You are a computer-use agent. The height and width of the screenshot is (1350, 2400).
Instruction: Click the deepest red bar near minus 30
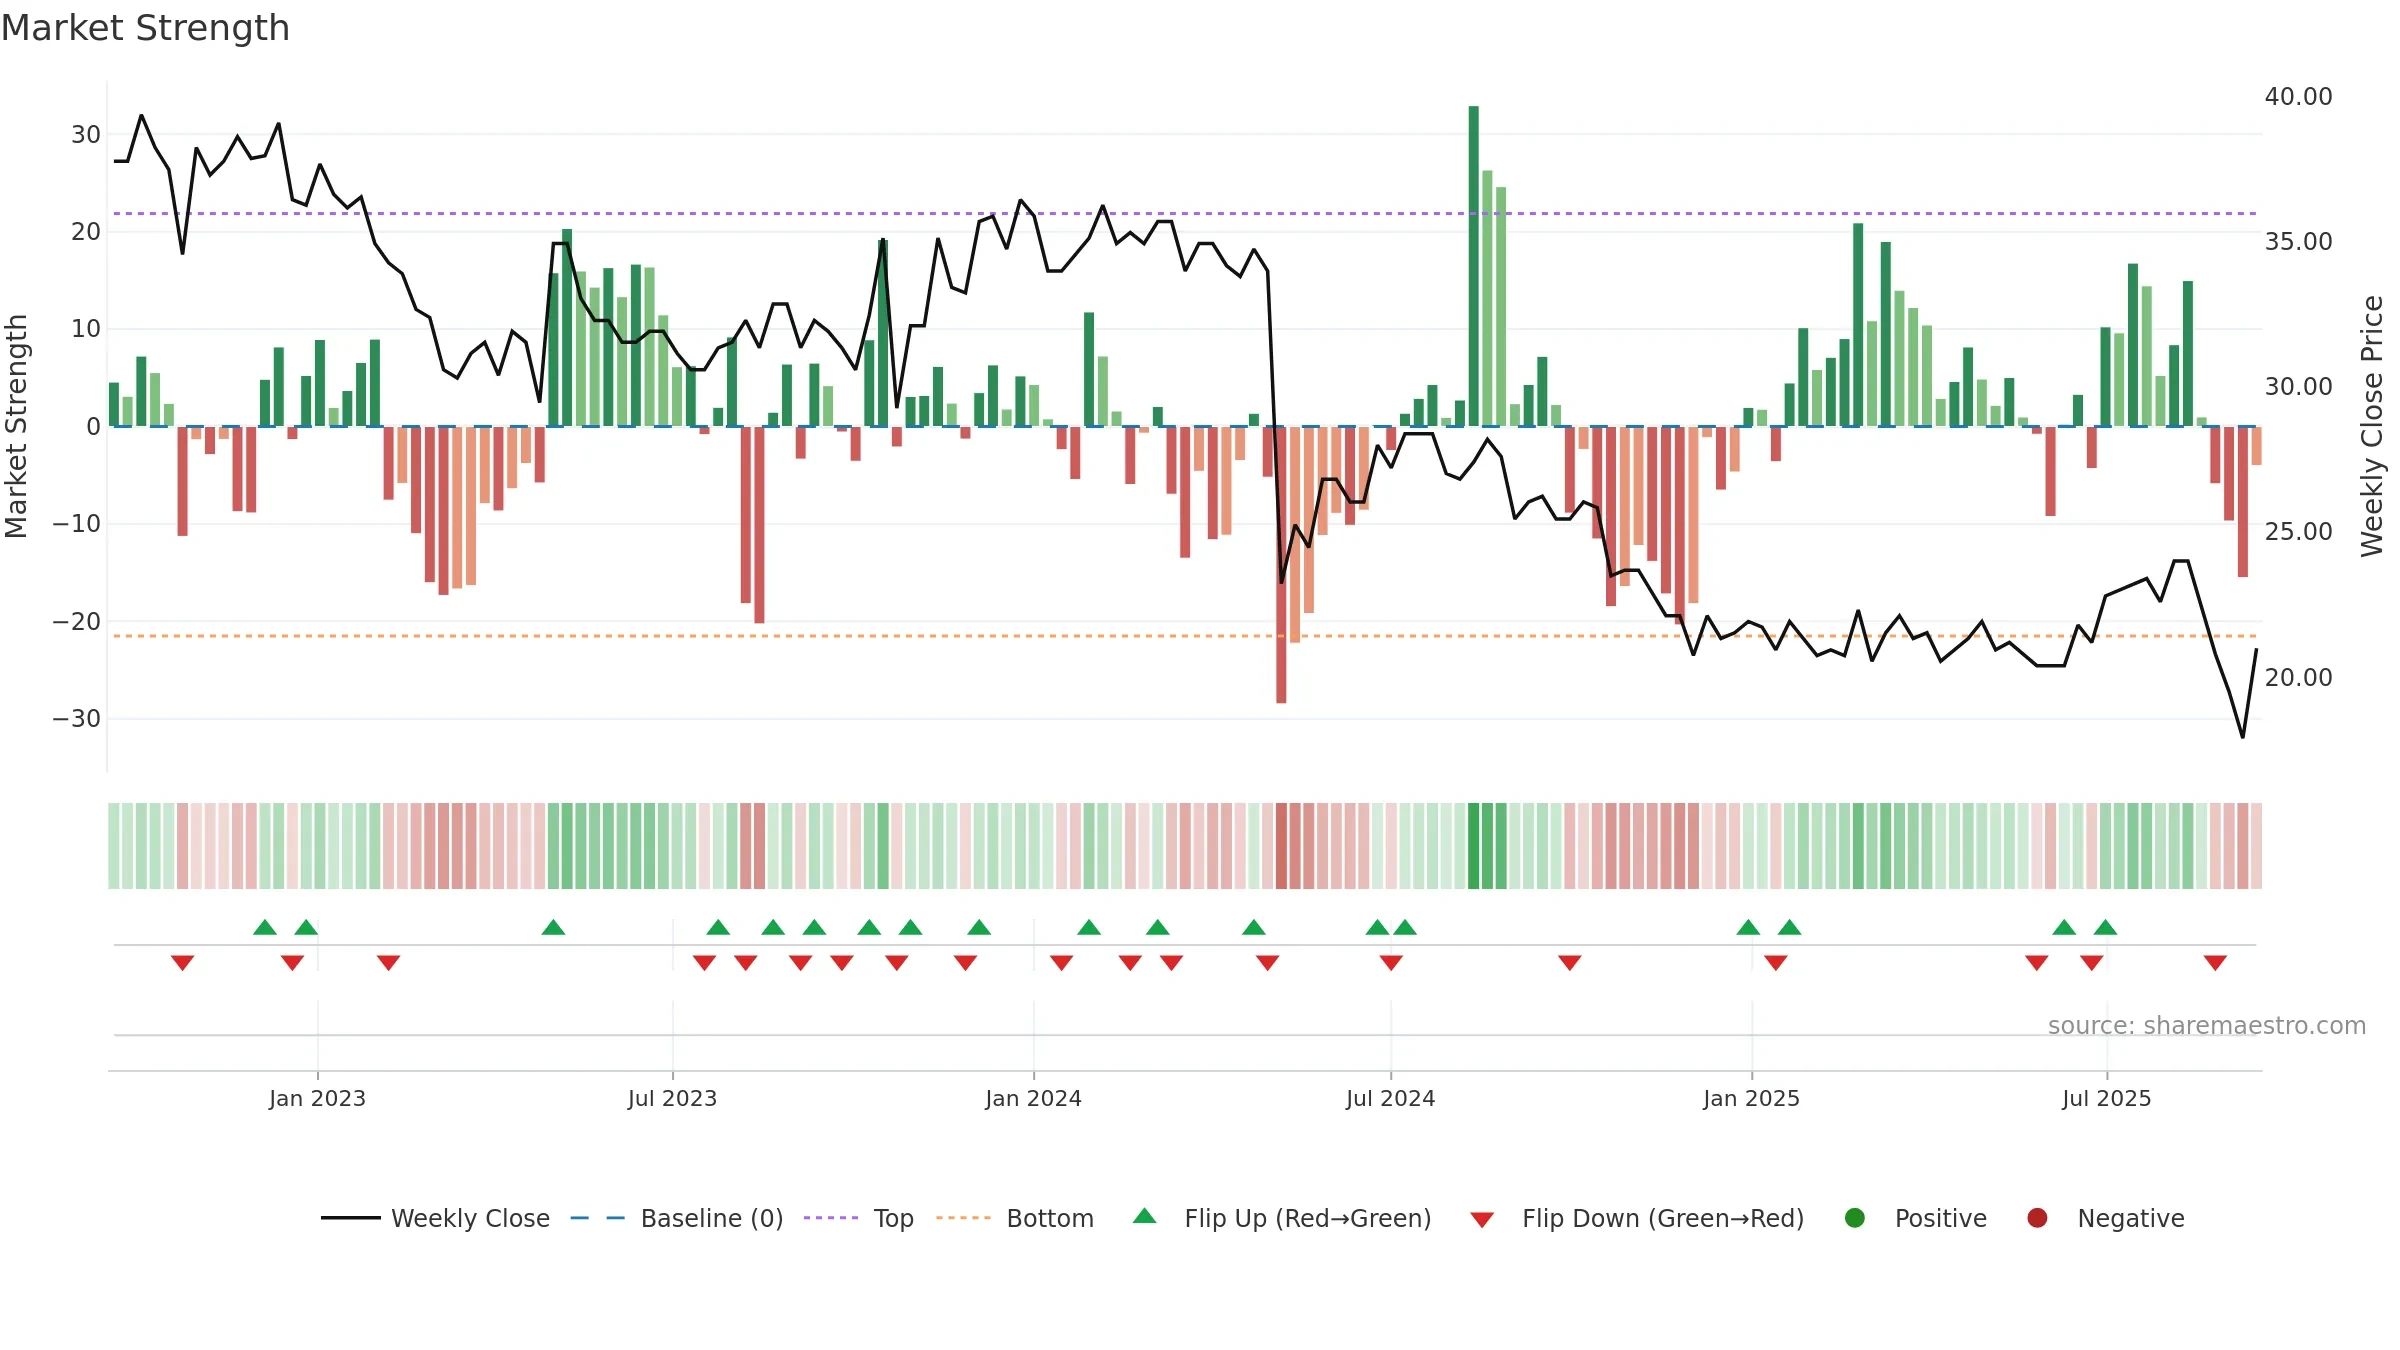click(1281, 565)
